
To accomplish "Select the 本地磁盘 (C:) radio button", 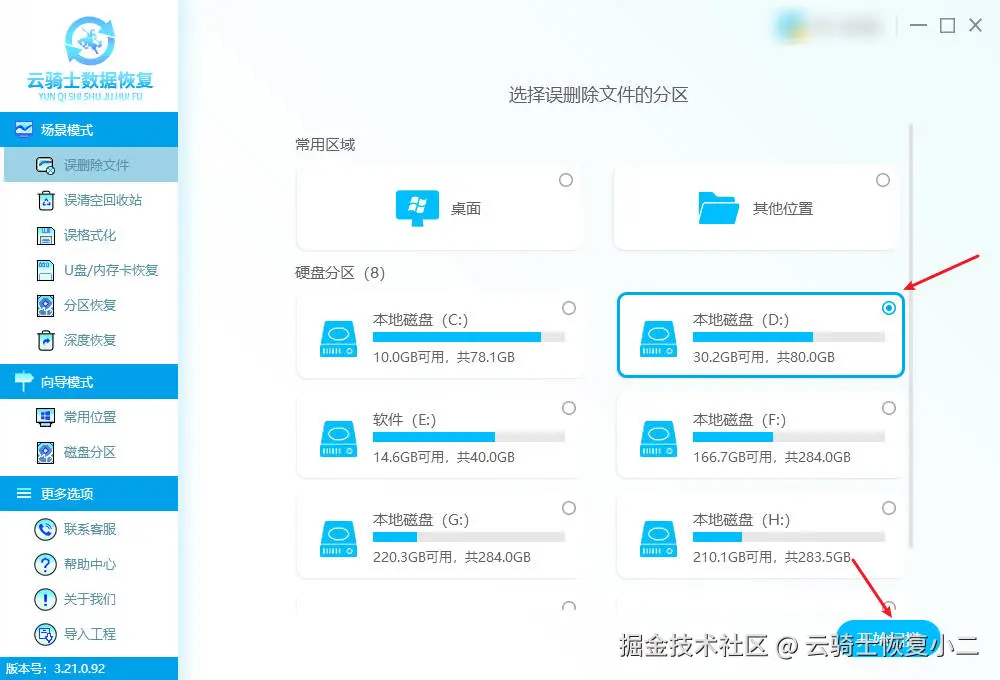I will tap(569, 308).
